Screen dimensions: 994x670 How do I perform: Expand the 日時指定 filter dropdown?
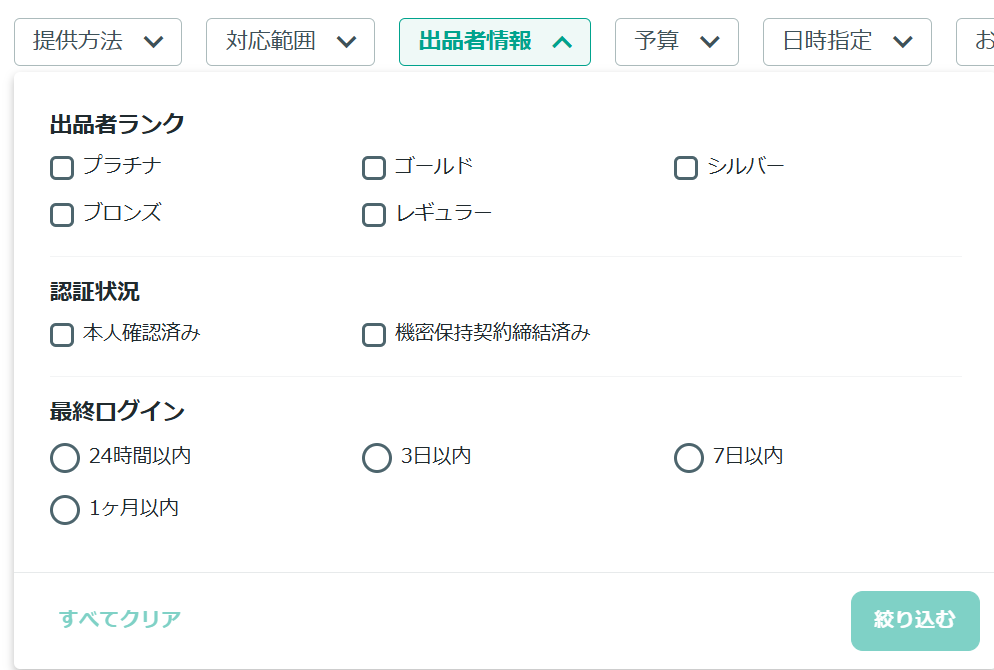click(x=847, y=42)
